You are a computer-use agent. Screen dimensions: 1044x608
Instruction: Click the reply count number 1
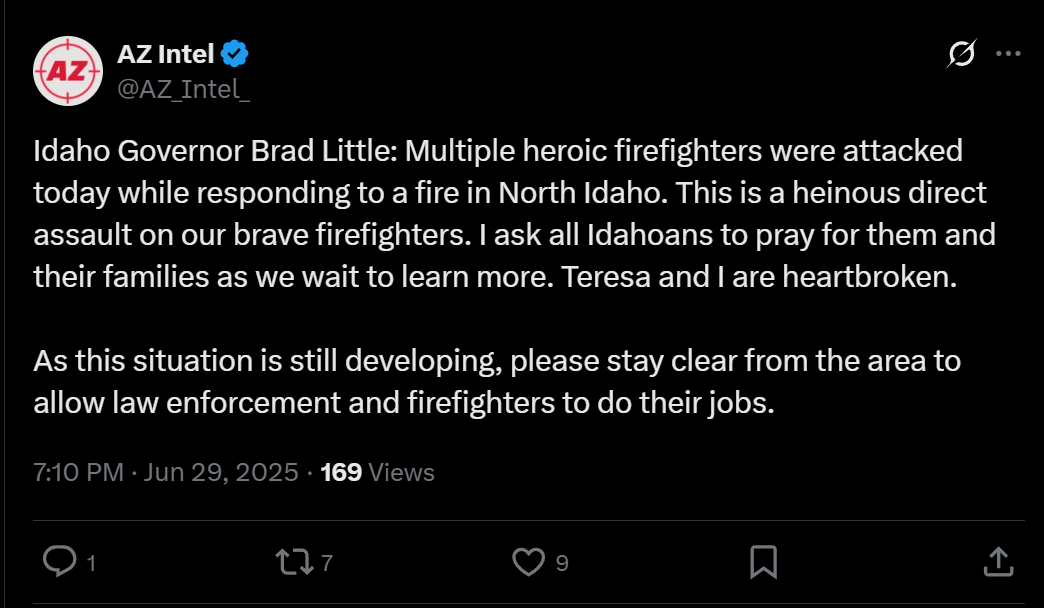(x=91, y=563)
